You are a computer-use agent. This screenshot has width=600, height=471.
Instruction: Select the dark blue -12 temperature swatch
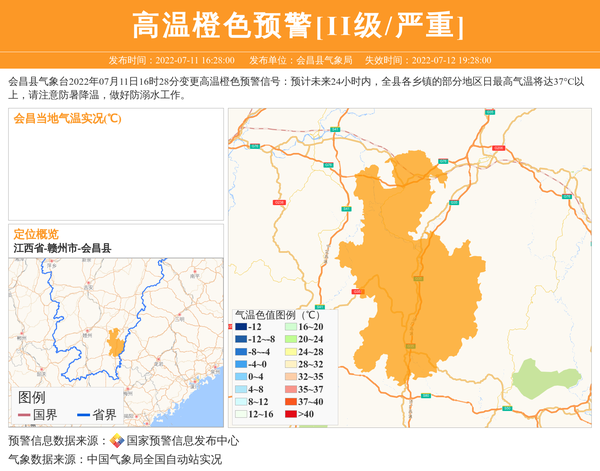pyautogui.click(x=241, y=327)
